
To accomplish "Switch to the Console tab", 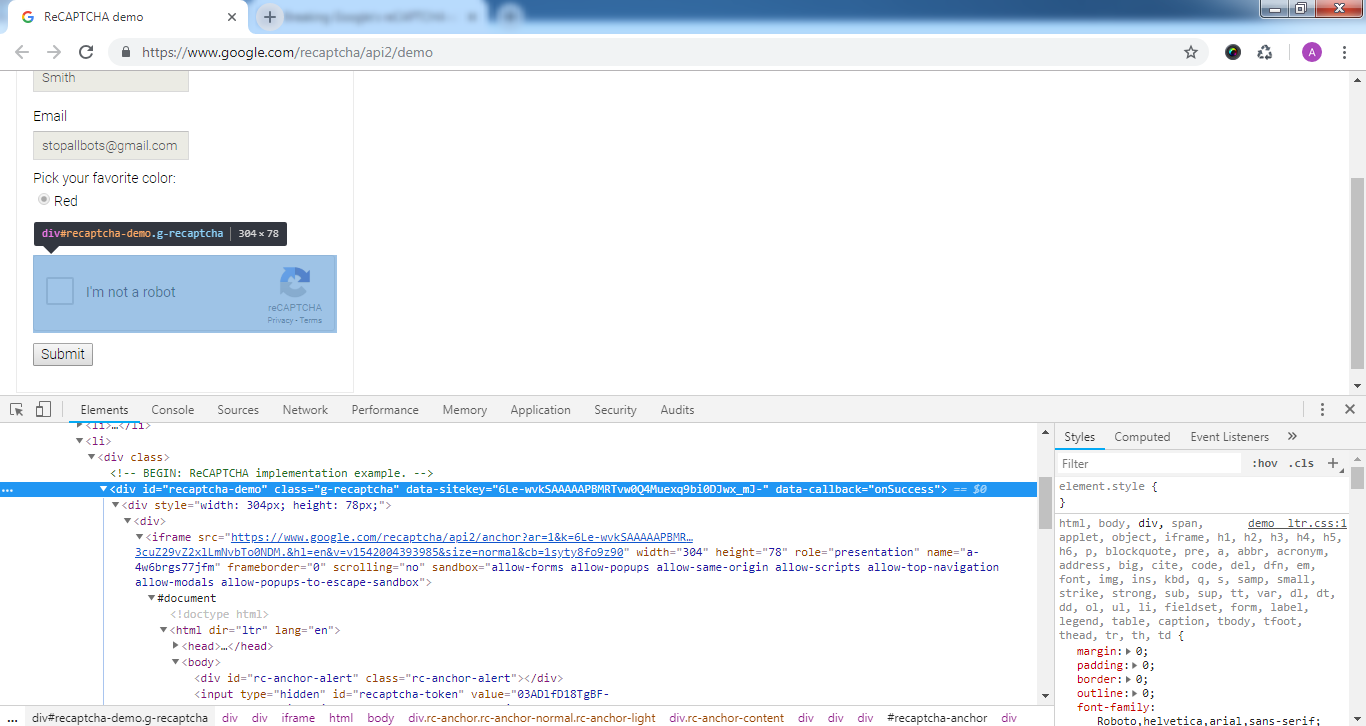I will [172, 409].
